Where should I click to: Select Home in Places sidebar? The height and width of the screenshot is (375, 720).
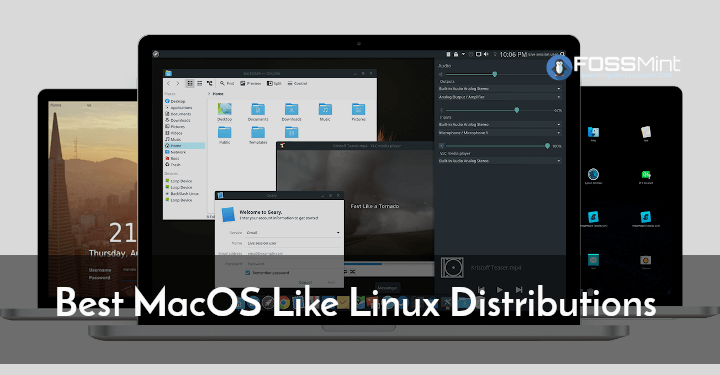(185, 146)
